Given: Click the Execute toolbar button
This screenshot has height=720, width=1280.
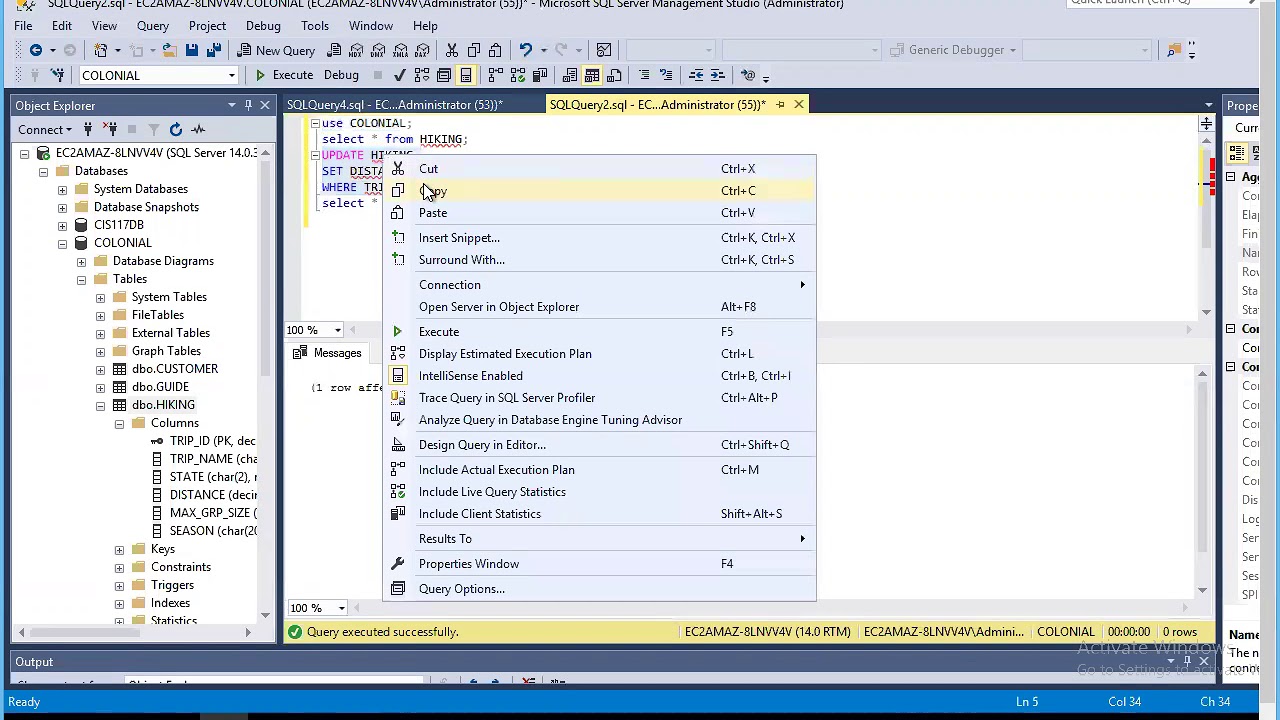Looking at the screenshot, I should coord(284,75).
